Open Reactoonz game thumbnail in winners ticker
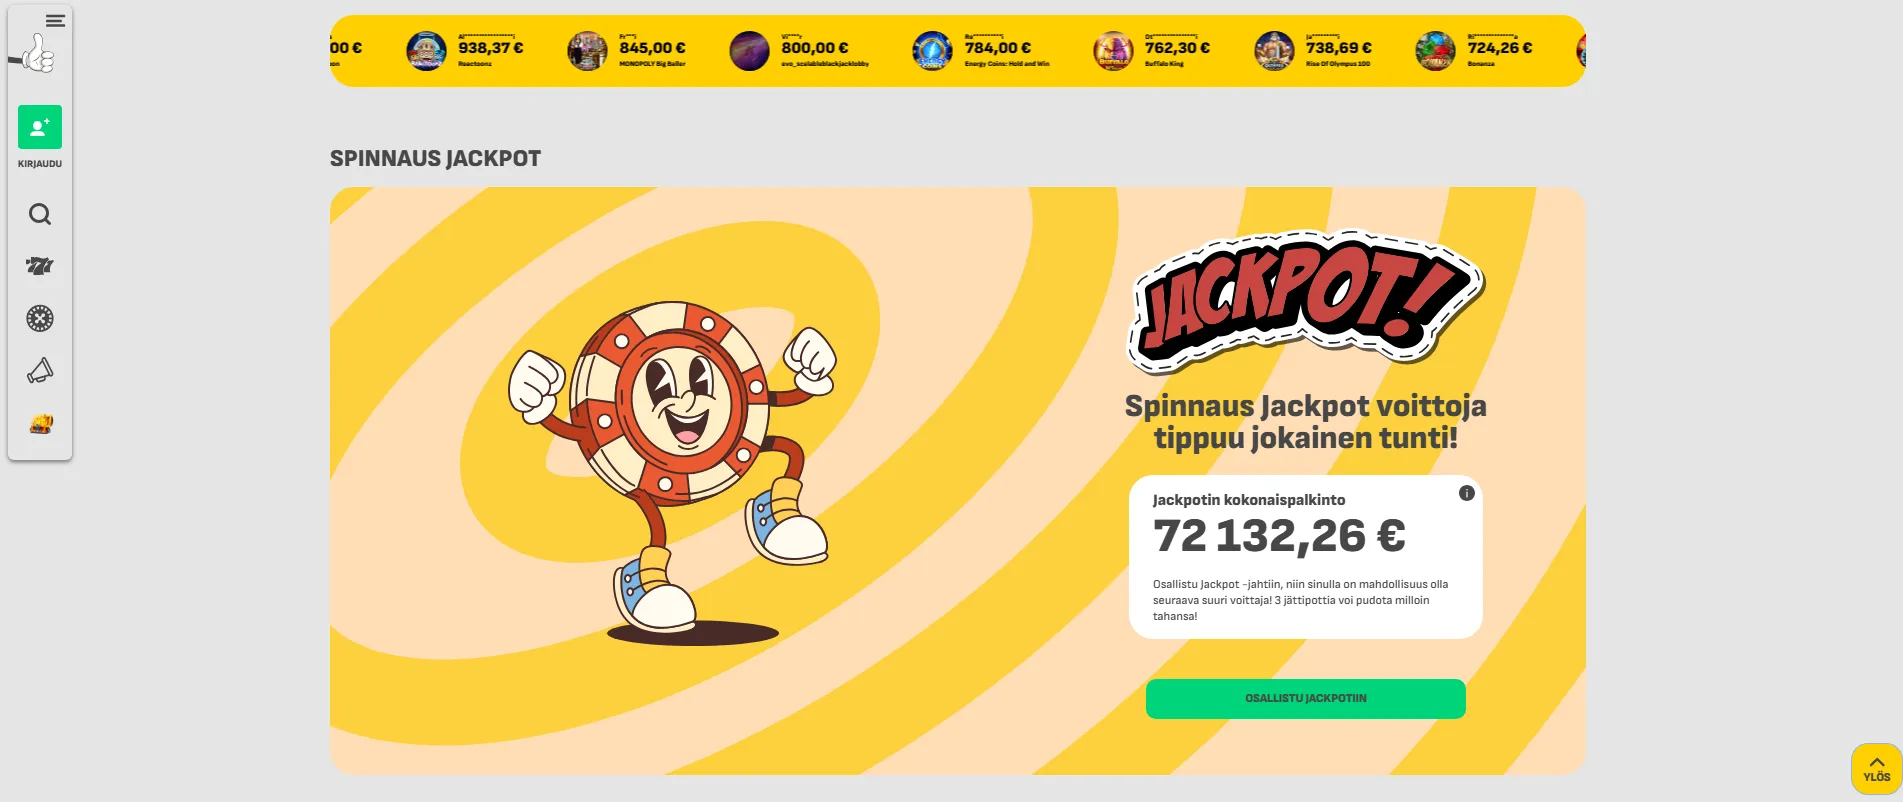 (426, 51)
